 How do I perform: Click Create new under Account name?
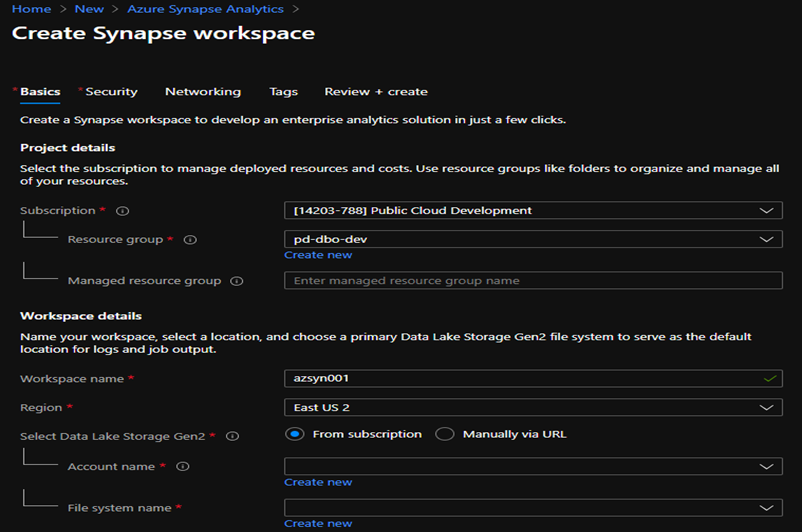tap(318, 482)
